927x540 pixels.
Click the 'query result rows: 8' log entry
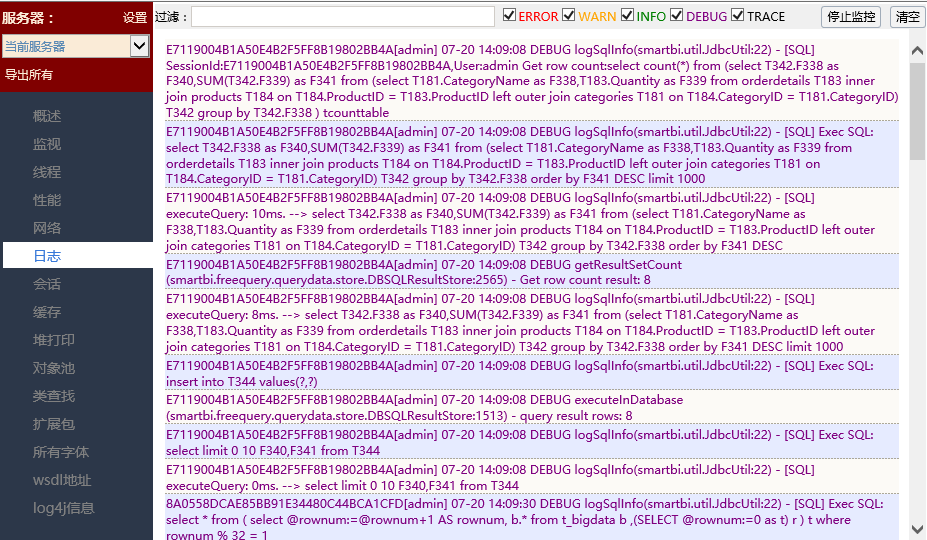click(x=532, y=408)
